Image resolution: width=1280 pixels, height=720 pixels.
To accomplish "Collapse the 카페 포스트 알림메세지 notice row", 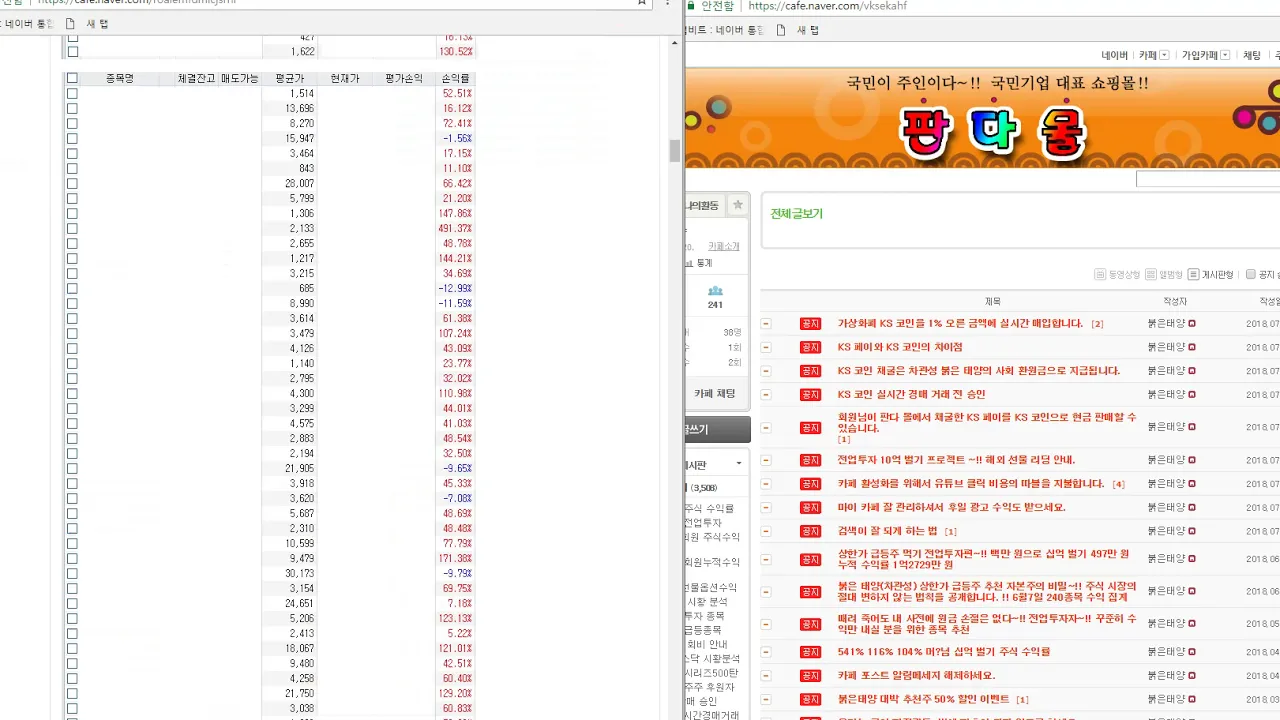I will coord(766,676).
